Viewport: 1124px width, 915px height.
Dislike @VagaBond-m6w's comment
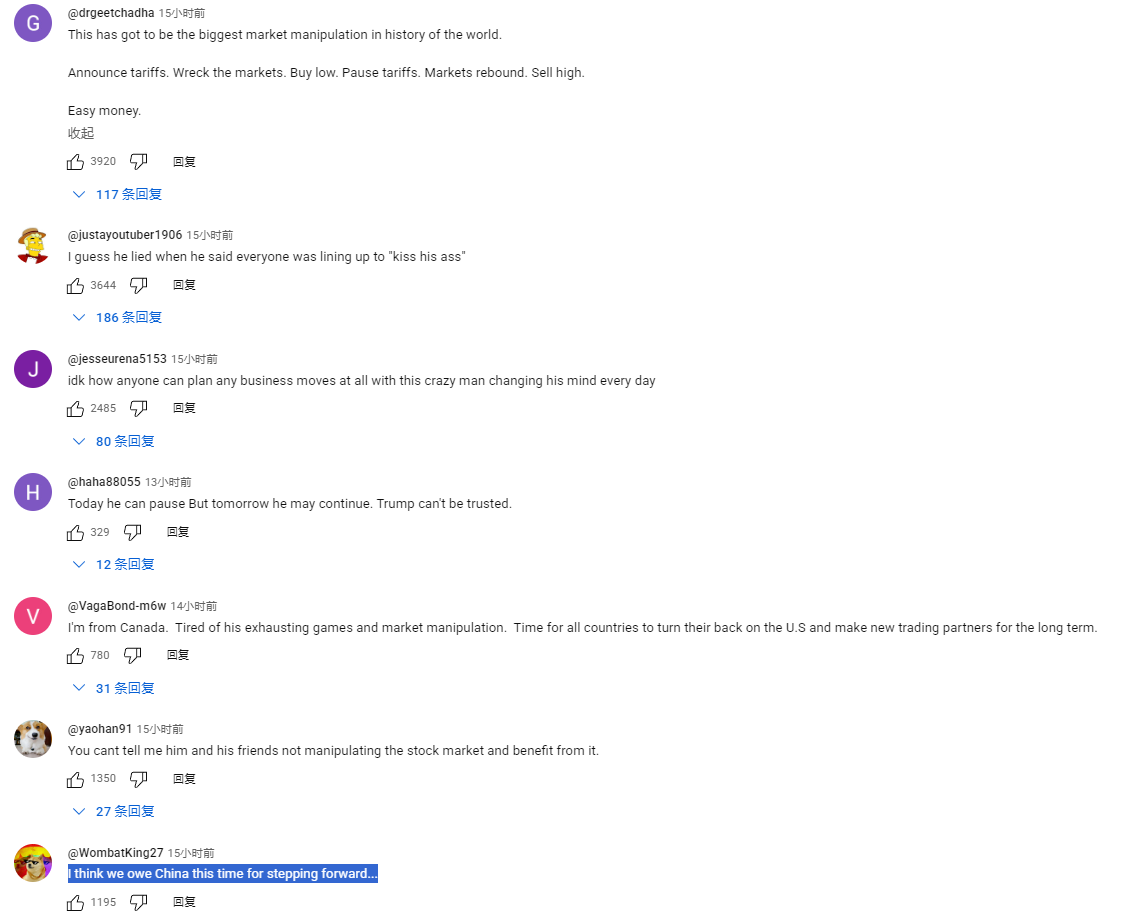click(x=133, y=656)
